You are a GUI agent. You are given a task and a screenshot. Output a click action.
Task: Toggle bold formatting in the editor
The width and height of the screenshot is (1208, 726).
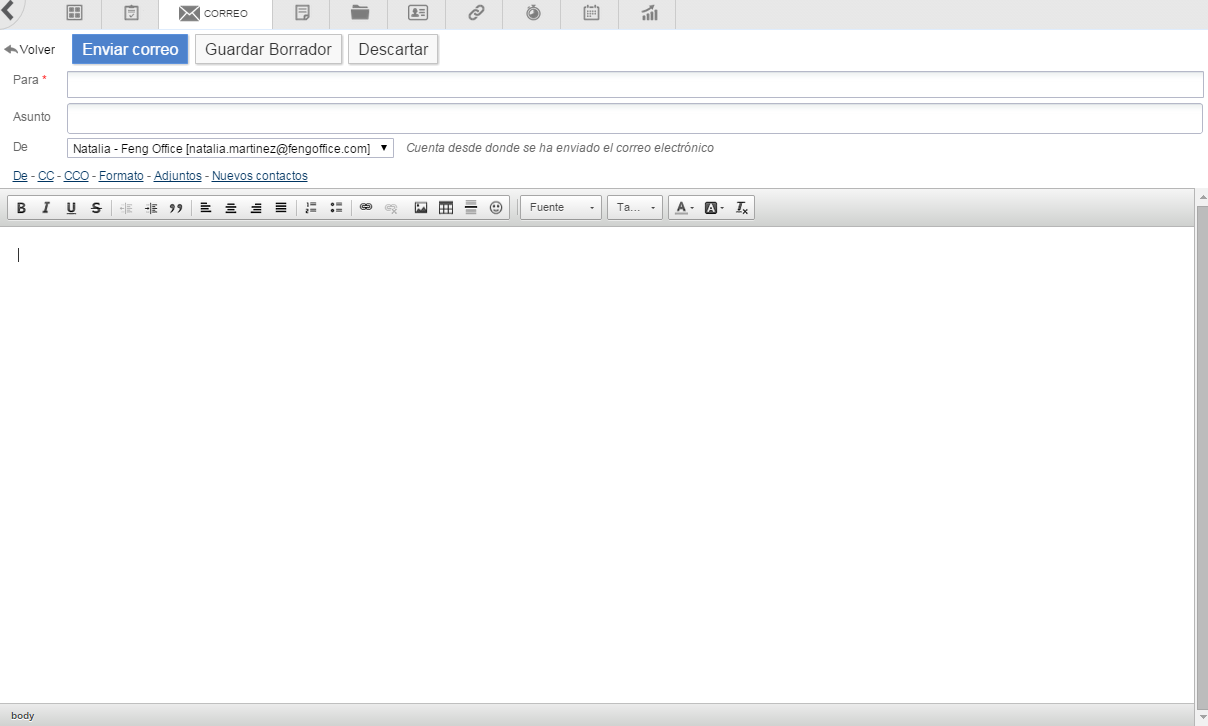point(21,208)
